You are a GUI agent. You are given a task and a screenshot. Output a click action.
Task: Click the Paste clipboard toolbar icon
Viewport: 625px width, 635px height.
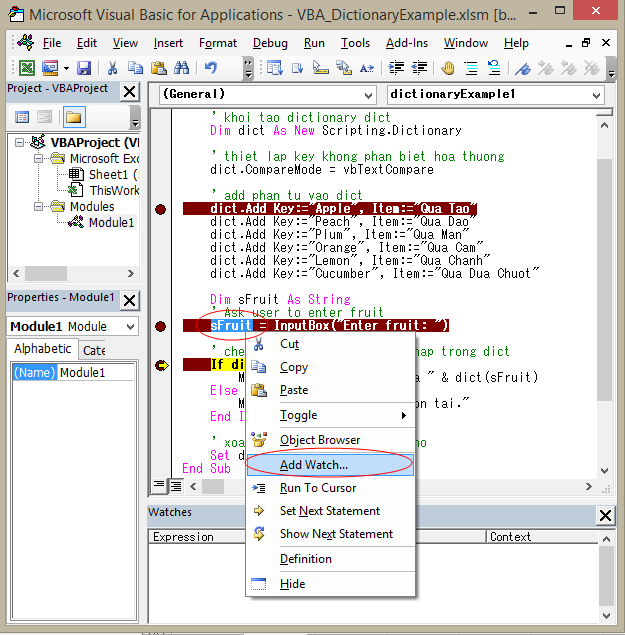point(158,68)
